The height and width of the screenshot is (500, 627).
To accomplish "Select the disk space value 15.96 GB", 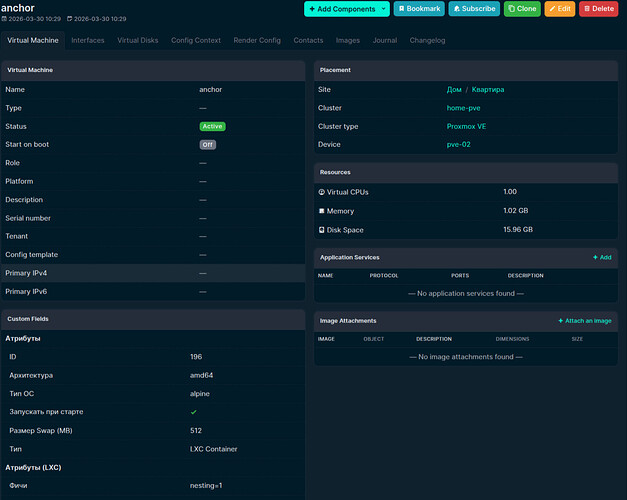I will tap(518, 230).
